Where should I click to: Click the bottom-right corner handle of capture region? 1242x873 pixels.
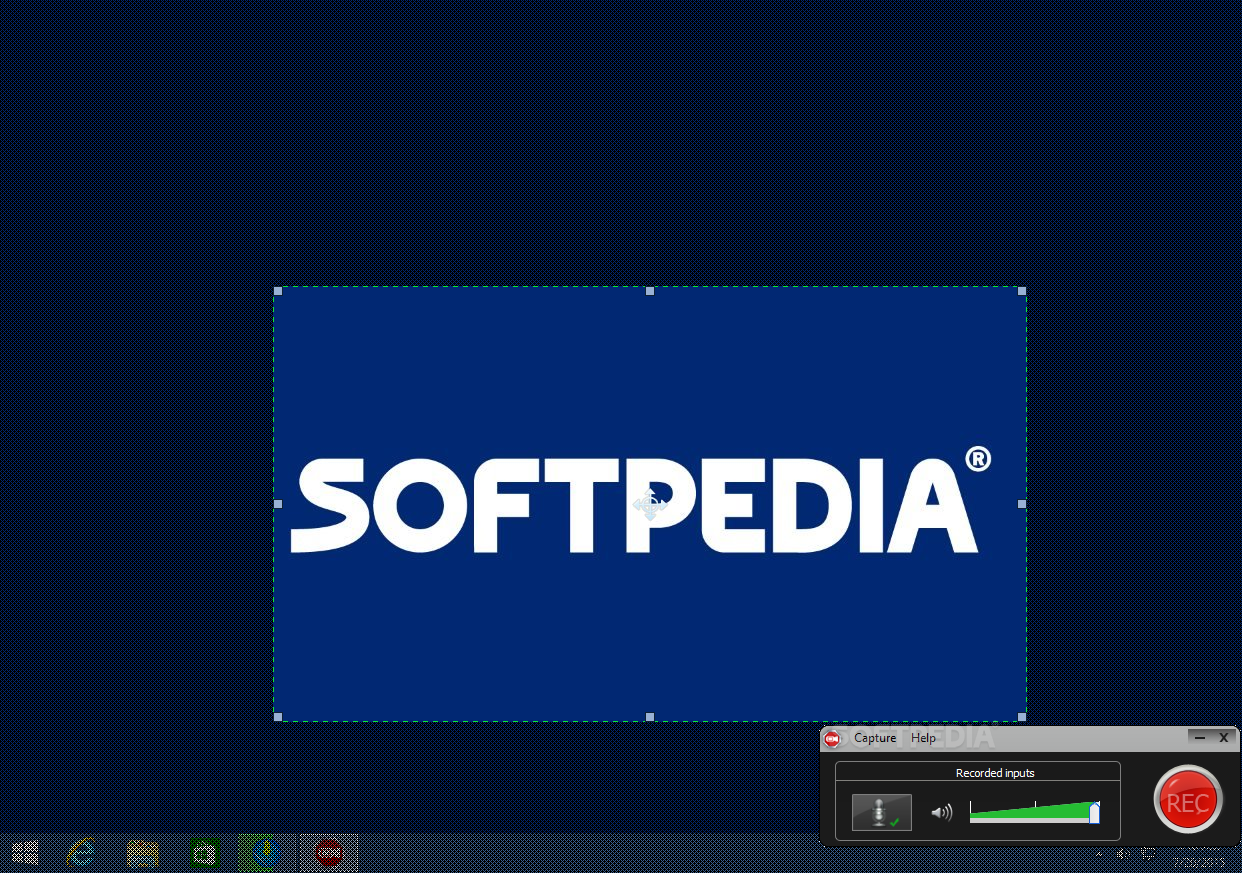pyautogui.click(x=1022, y=716)
